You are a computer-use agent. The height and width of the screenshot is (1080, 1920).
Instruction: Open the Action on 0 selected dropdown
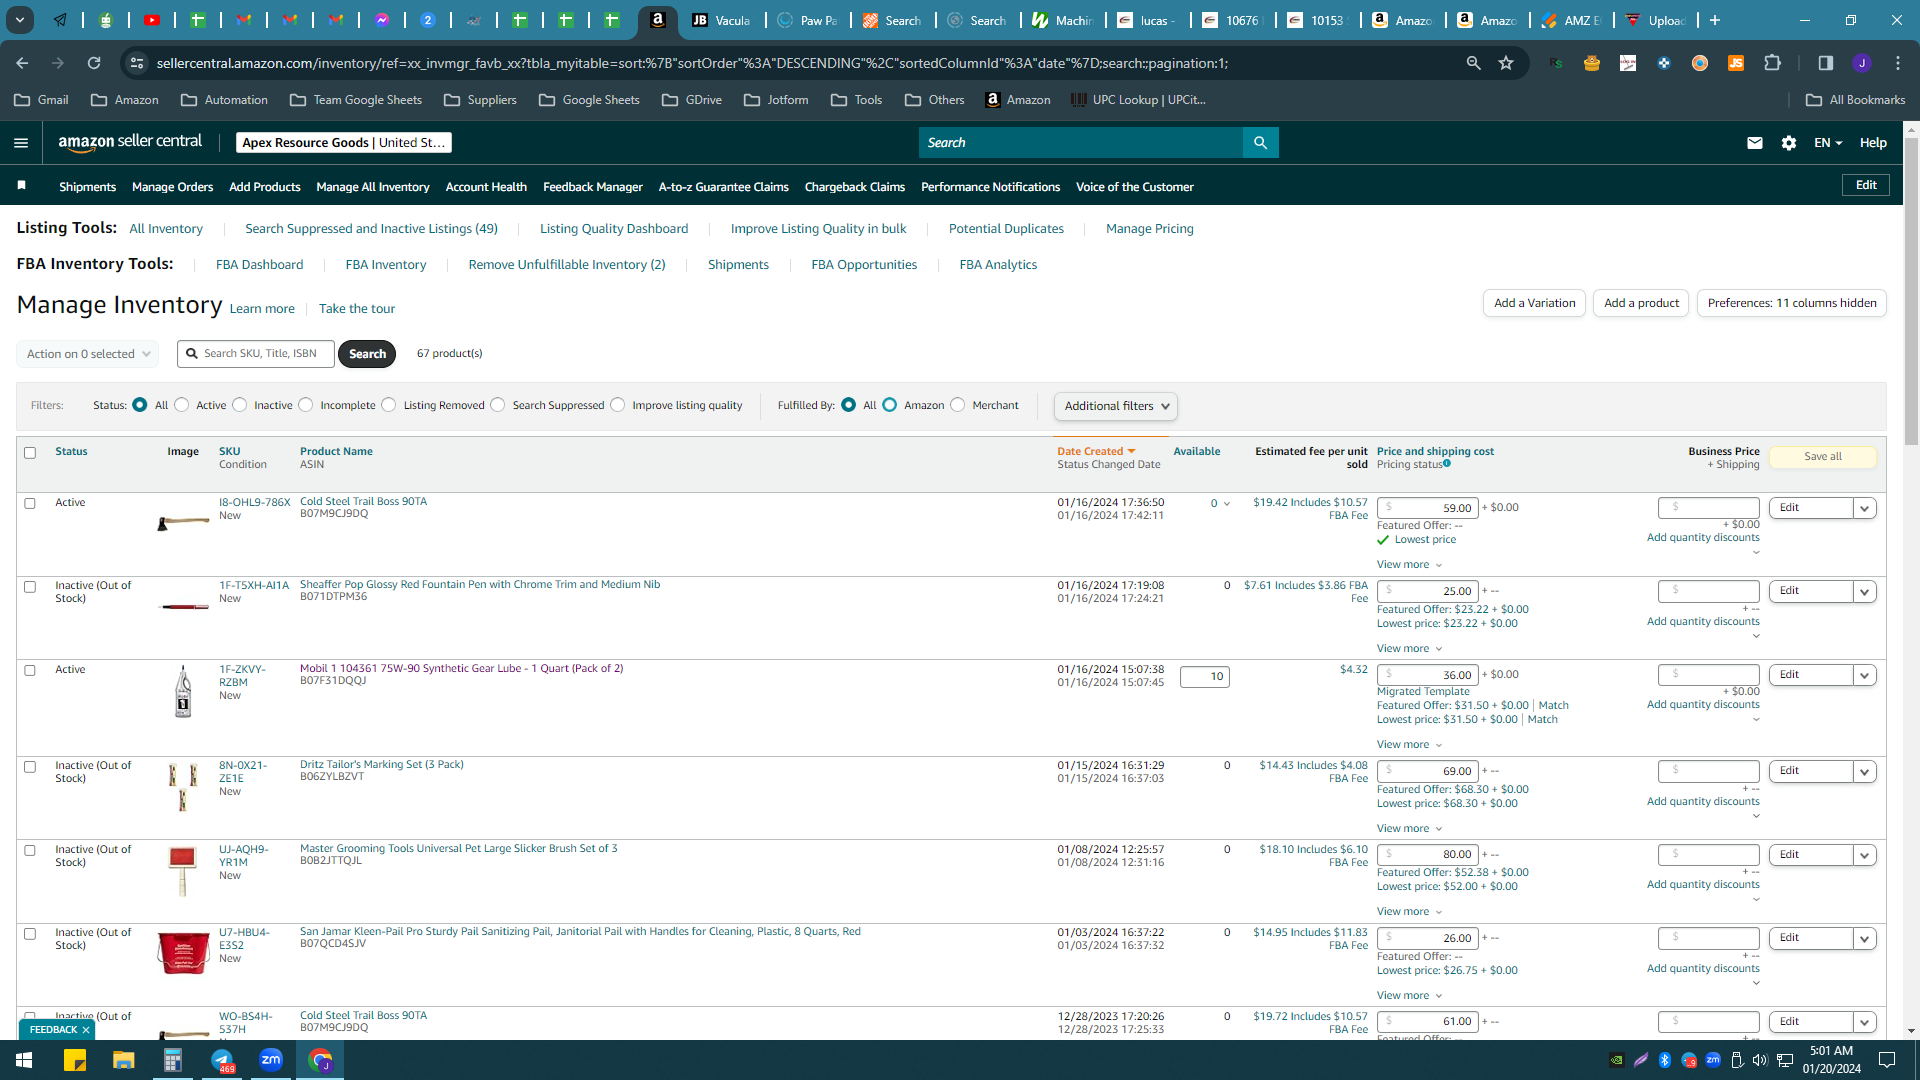coord(88,354)
